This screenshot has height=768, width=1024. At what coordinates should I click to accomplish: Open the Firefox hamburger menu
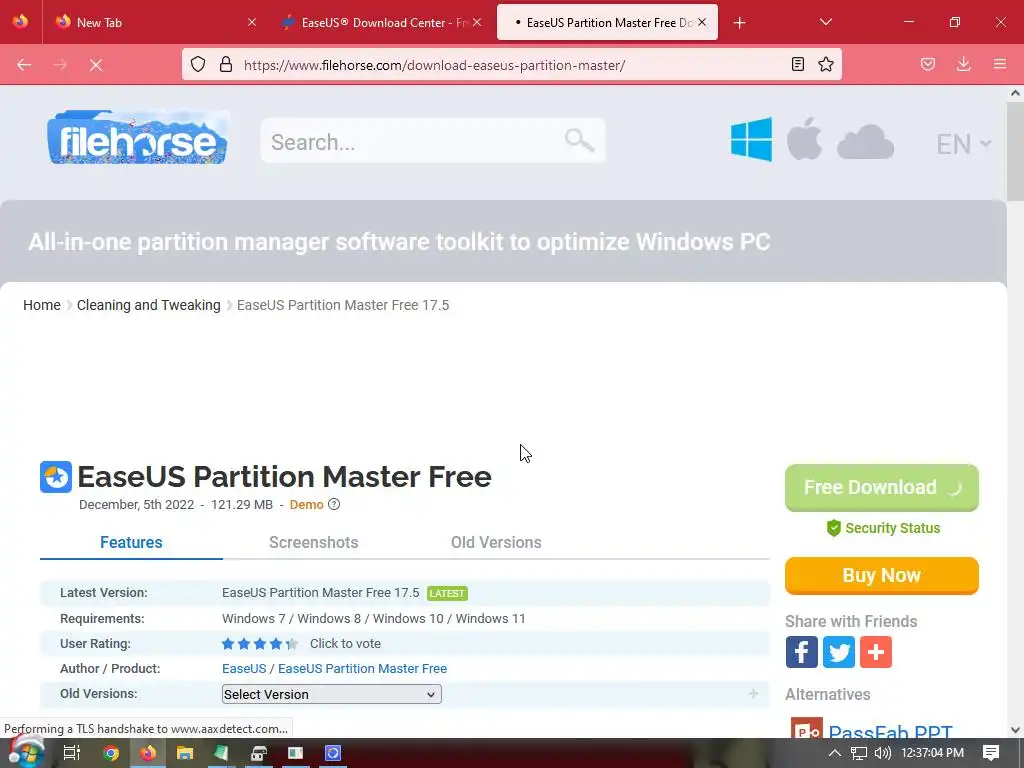1000,64
